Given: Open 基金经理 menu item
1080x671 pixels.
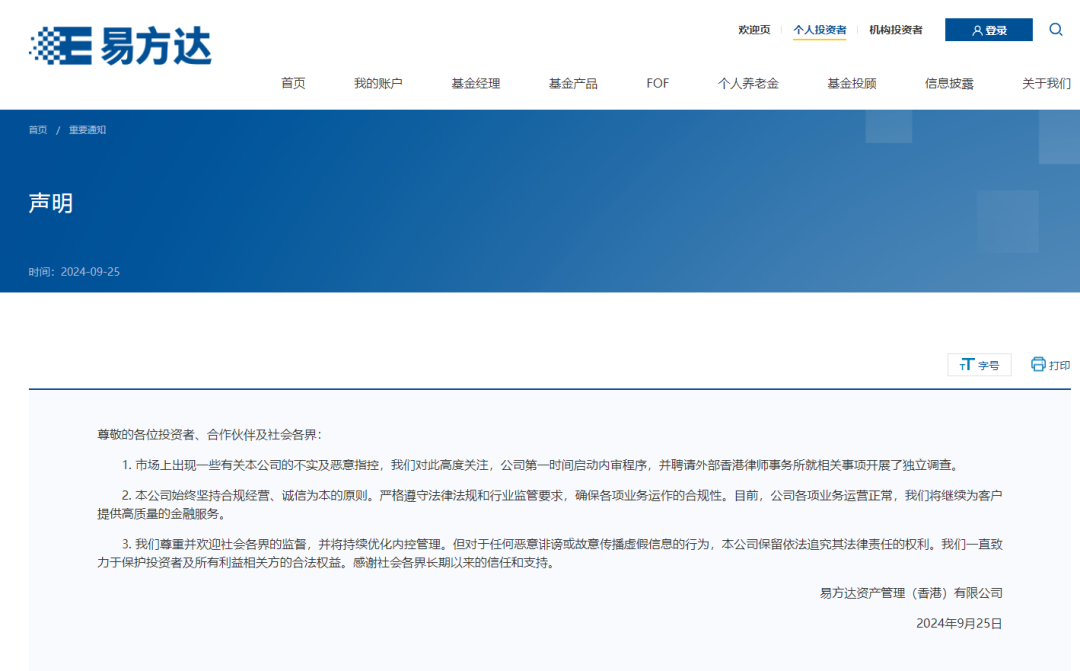Looking at the screenshot, I should 475,83.
